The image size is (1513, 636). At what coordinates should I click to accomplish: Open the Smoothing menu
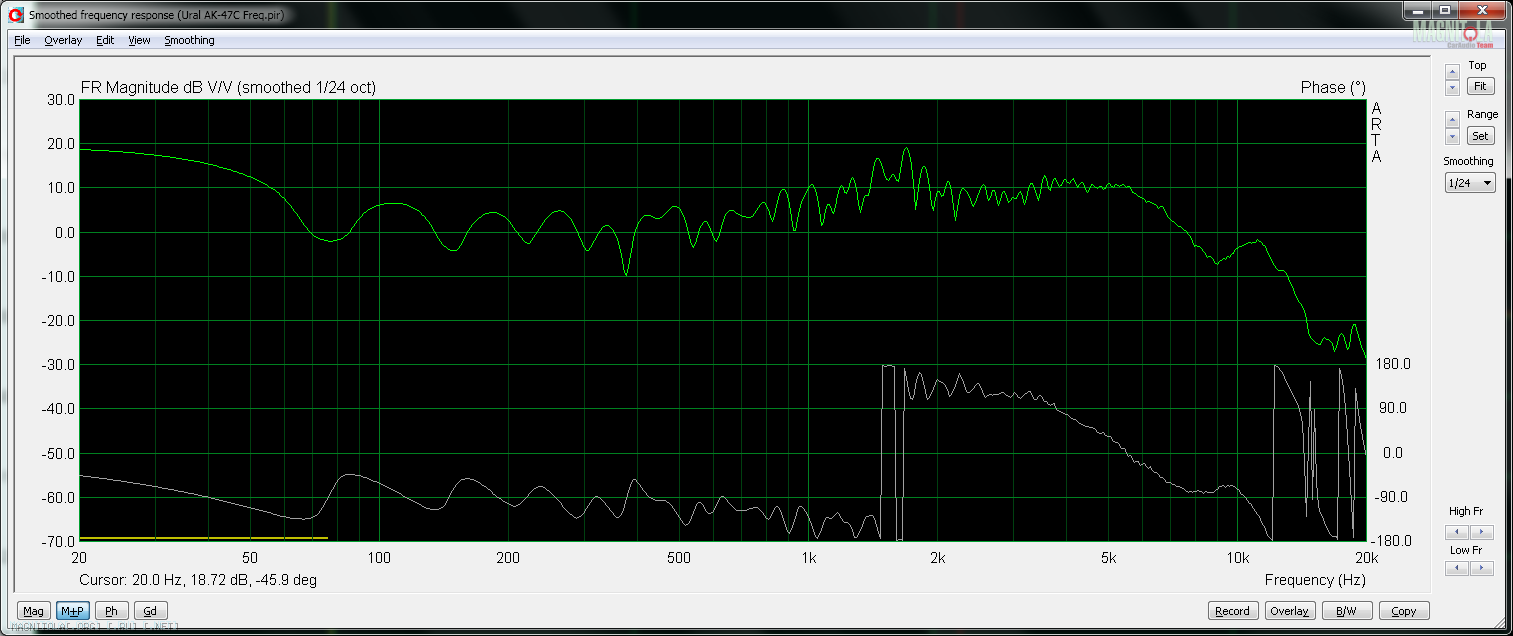point(189,40)
